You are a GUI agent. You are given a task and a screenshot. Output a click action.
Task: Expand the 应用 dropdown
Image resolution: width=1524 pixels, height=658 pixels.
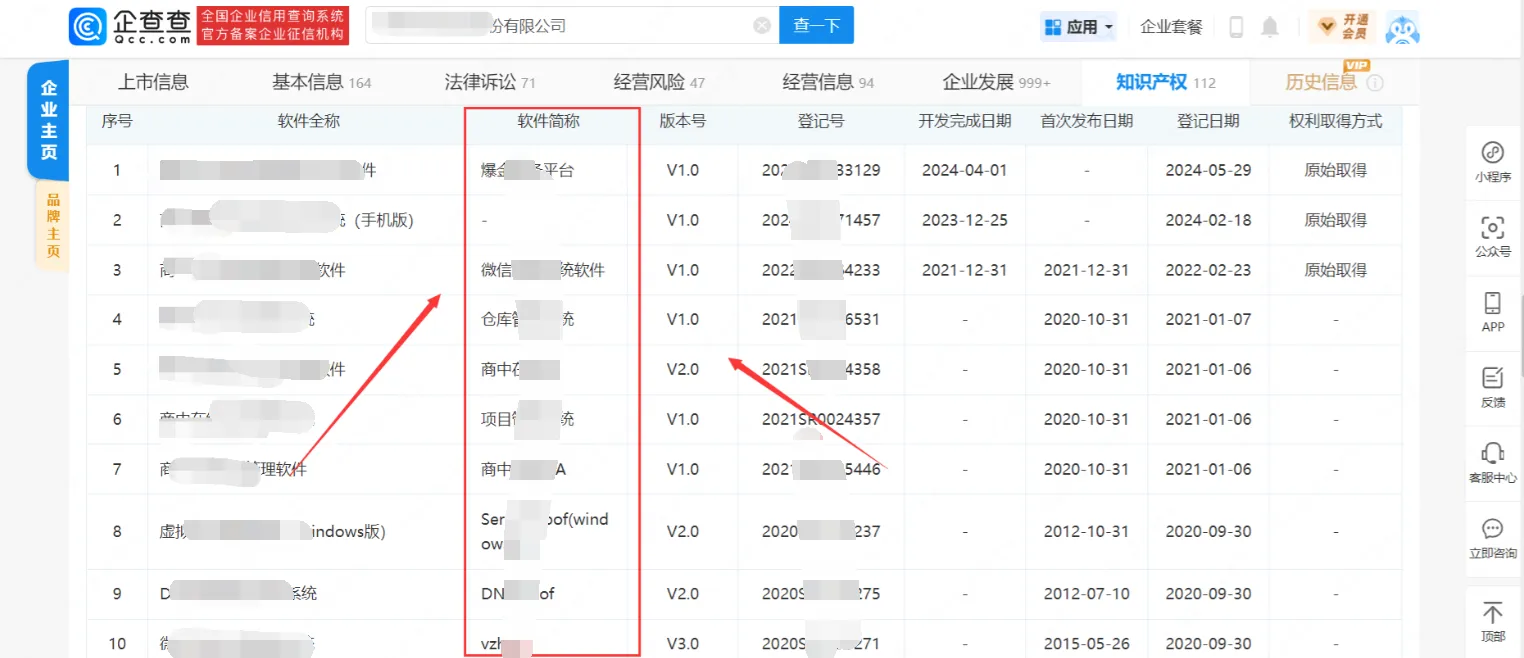click(1078, 27)
